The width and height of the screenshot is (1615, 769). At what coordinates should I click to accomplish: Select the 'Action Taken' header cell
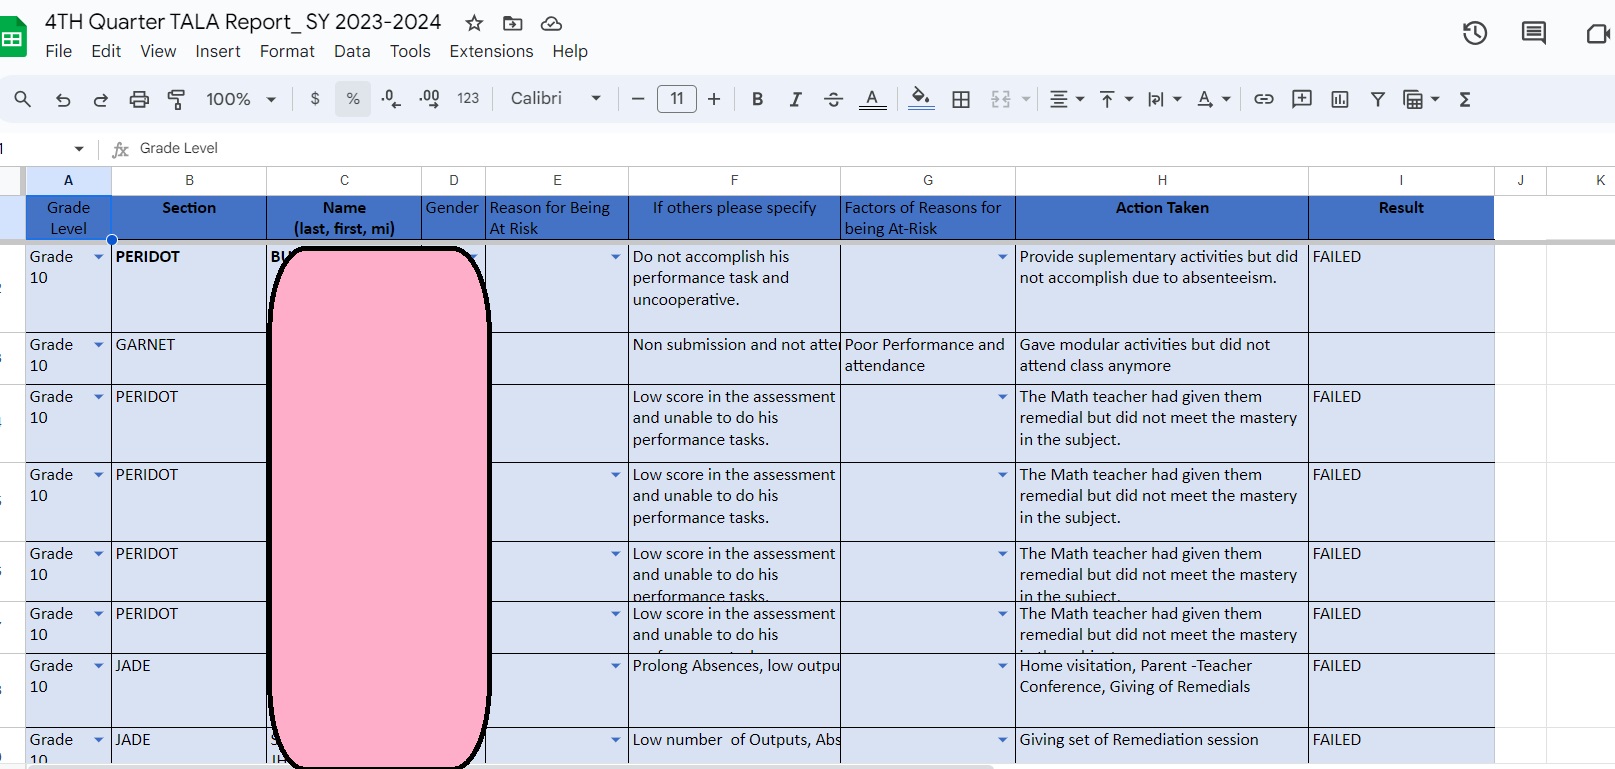pyautogui.click(x=1162, y=218)
